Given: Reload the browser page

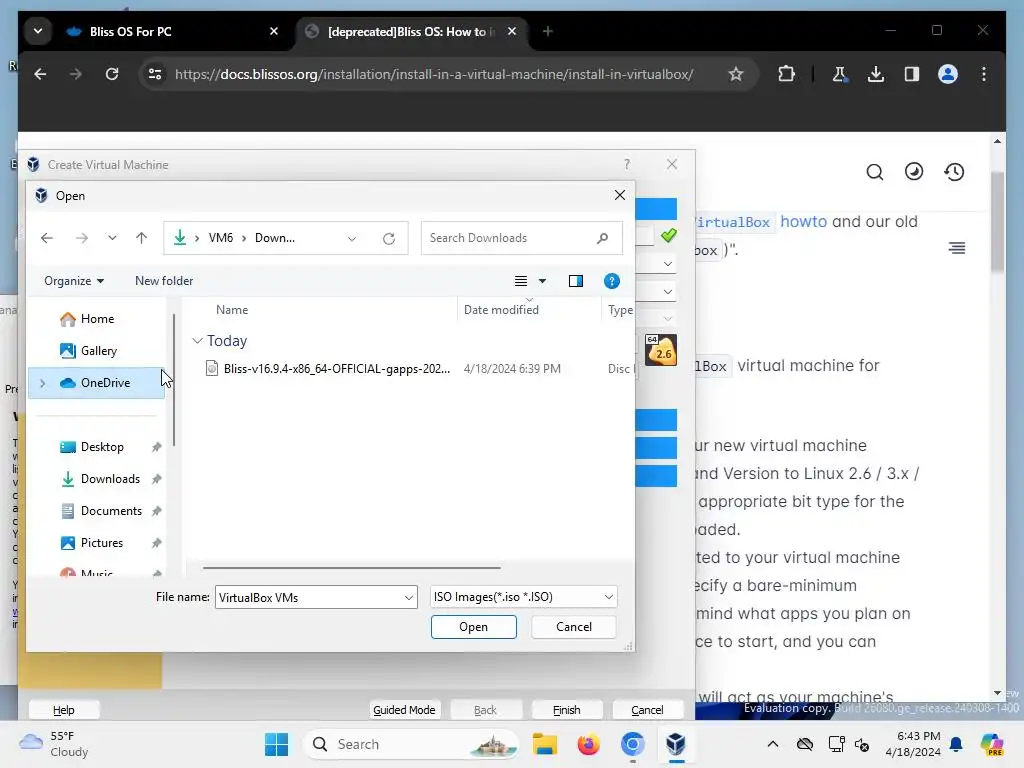Looking at the screenshot, I should coord(112,74).
